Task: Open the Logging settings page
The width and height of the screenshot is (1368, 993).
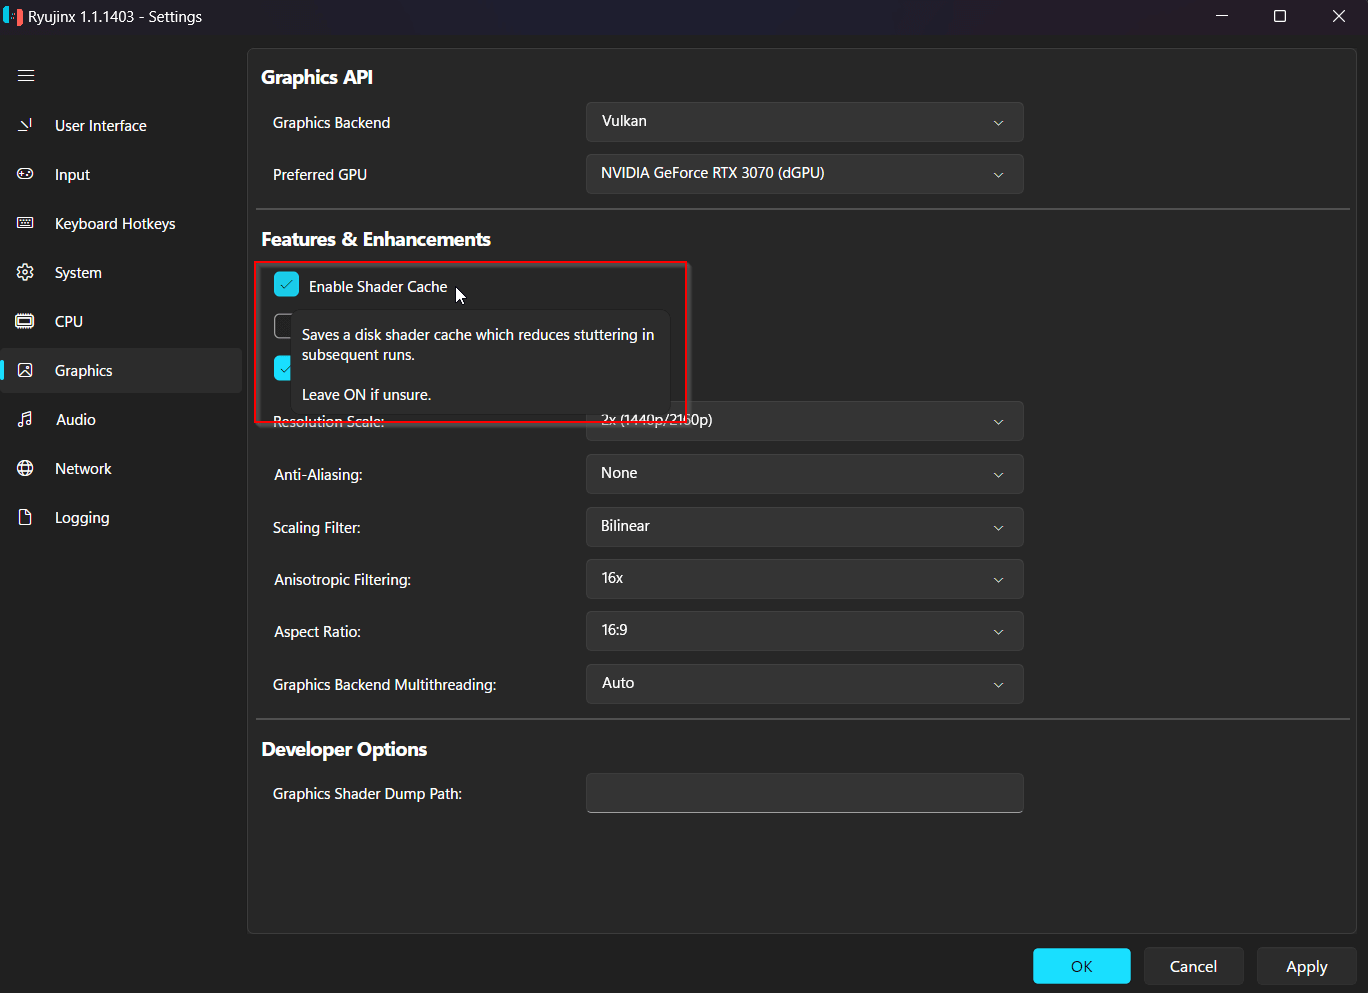Action: tap(122, 517)
